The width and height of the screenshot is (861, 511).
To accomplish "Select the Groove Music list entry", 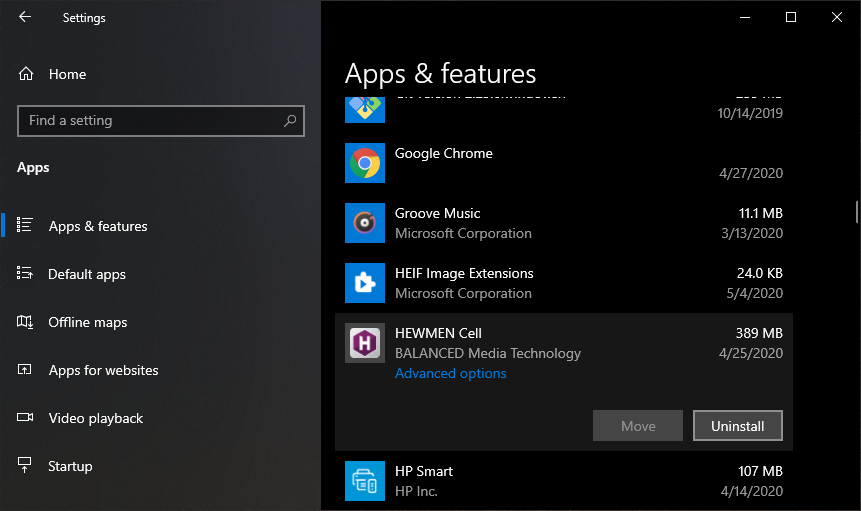I will point(564,223).
